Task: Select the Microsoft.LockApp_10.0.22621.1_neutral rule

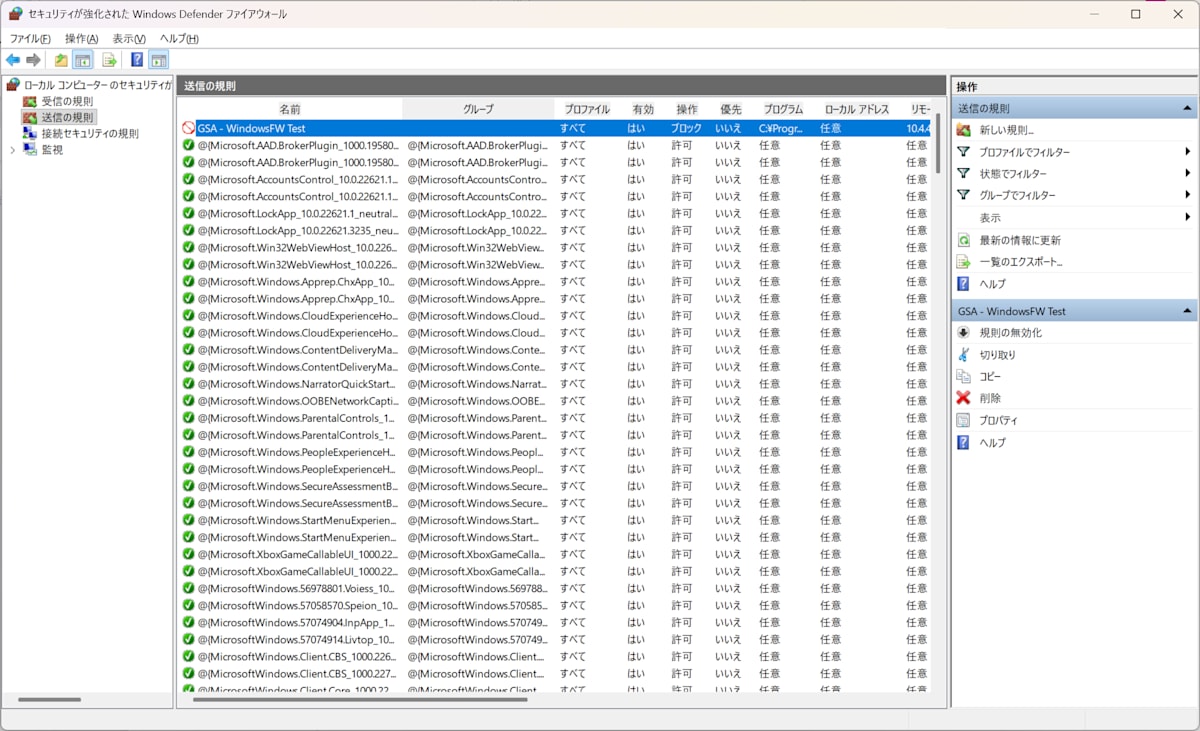Action: point(298,213)
